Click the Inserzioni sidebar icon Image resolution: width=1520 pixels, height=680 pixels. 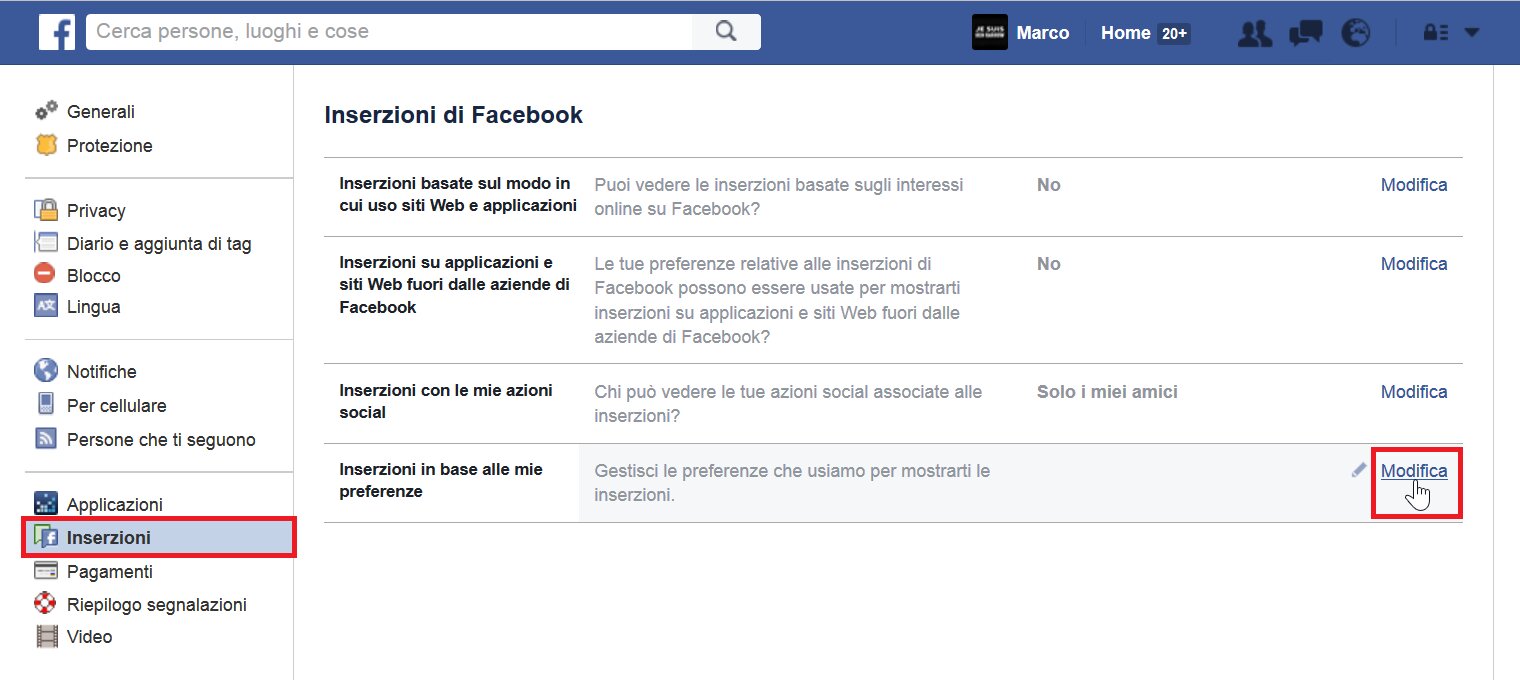[46, 537]
